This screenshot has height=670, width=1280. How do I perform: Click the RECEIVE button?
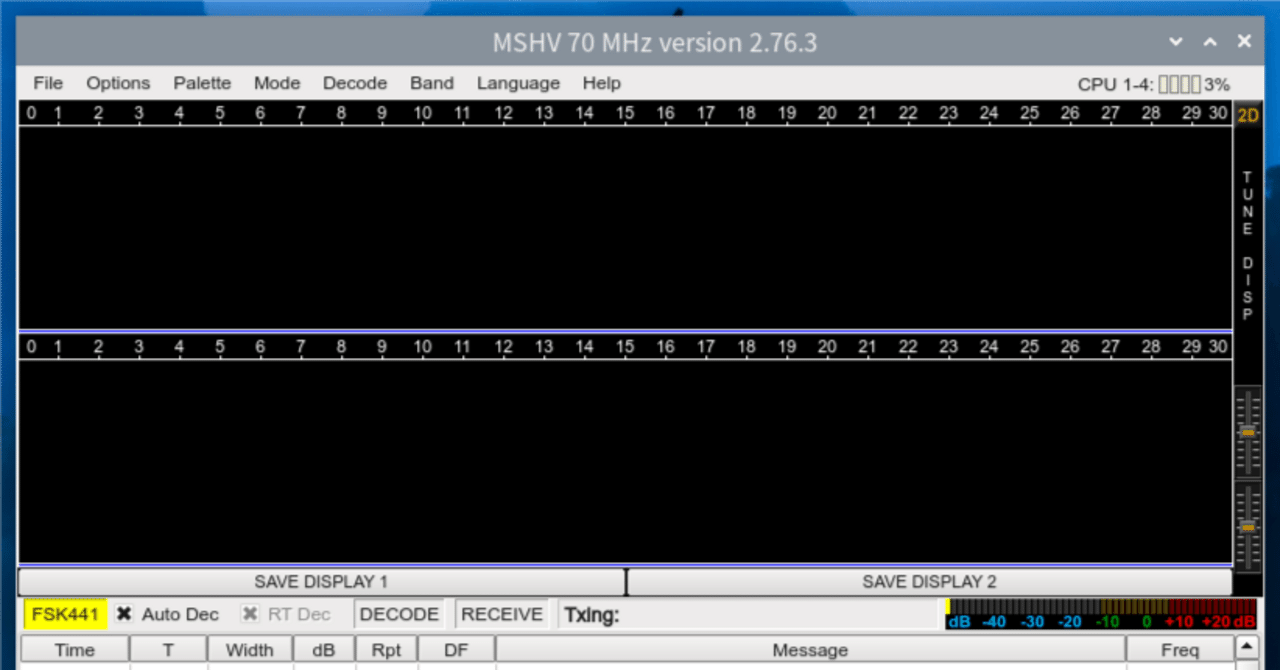click(503, 614)
